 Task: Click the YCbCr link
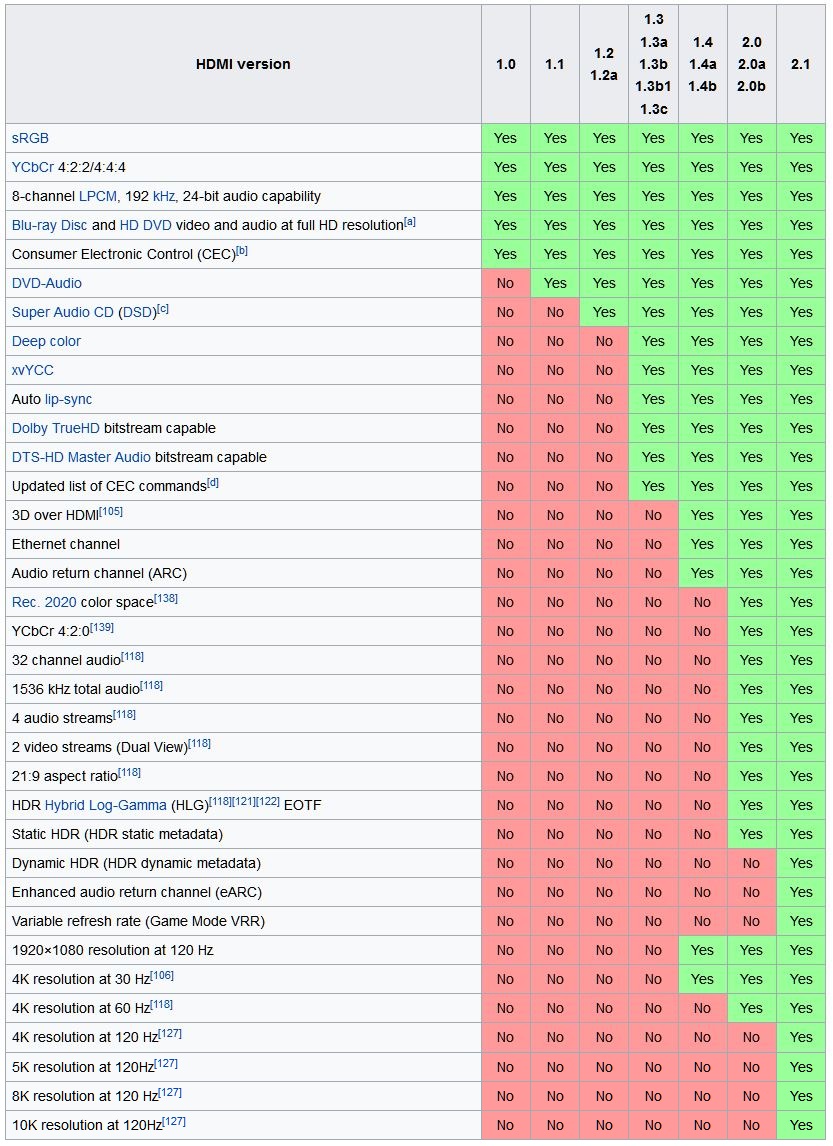33,167
